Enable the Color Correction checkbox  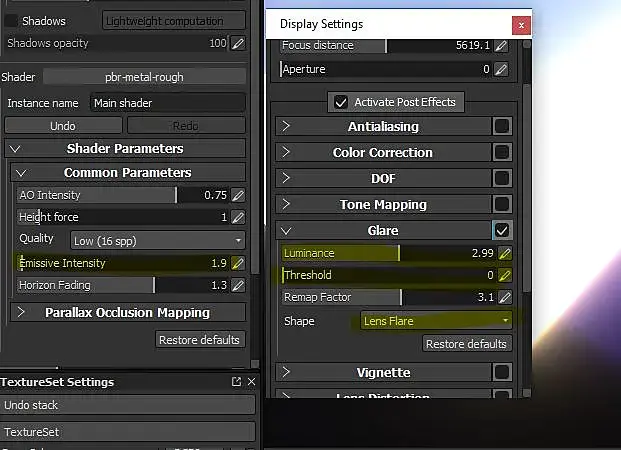coord(502,152)
